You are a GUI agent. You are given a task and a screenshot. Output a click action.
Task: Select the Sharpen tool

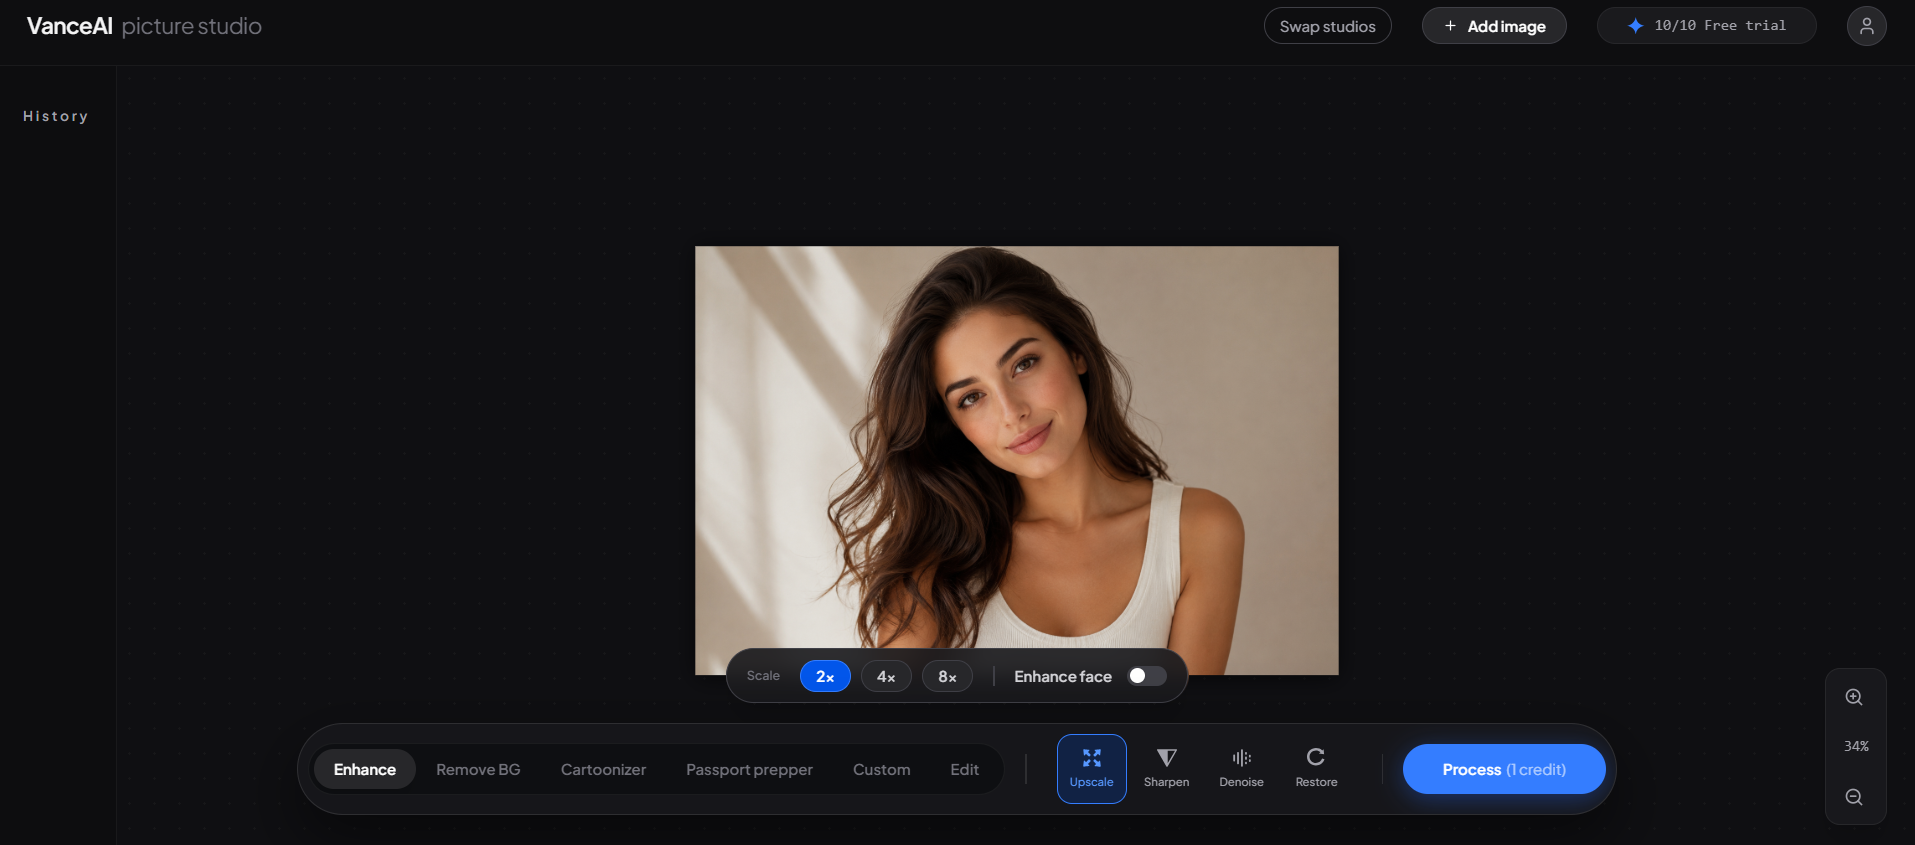pos(1166,768)
